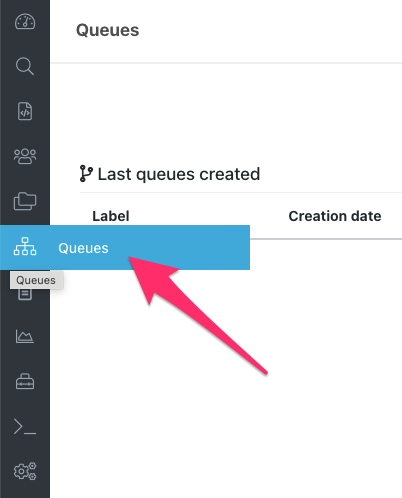Image resolution: width=402 pixels, height=498 pixels.
Task: Click the Last queues created heading
Action: pyautogui.click(x=179, y=174)
